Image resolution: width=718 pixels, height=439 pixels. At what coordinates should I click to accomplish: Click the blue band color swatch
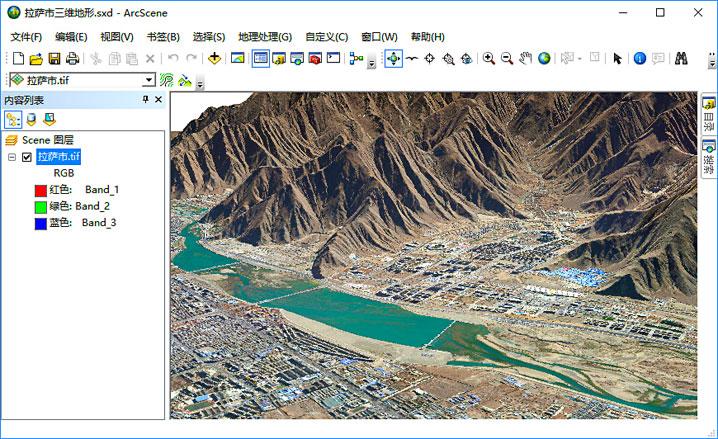coord(41,223)
